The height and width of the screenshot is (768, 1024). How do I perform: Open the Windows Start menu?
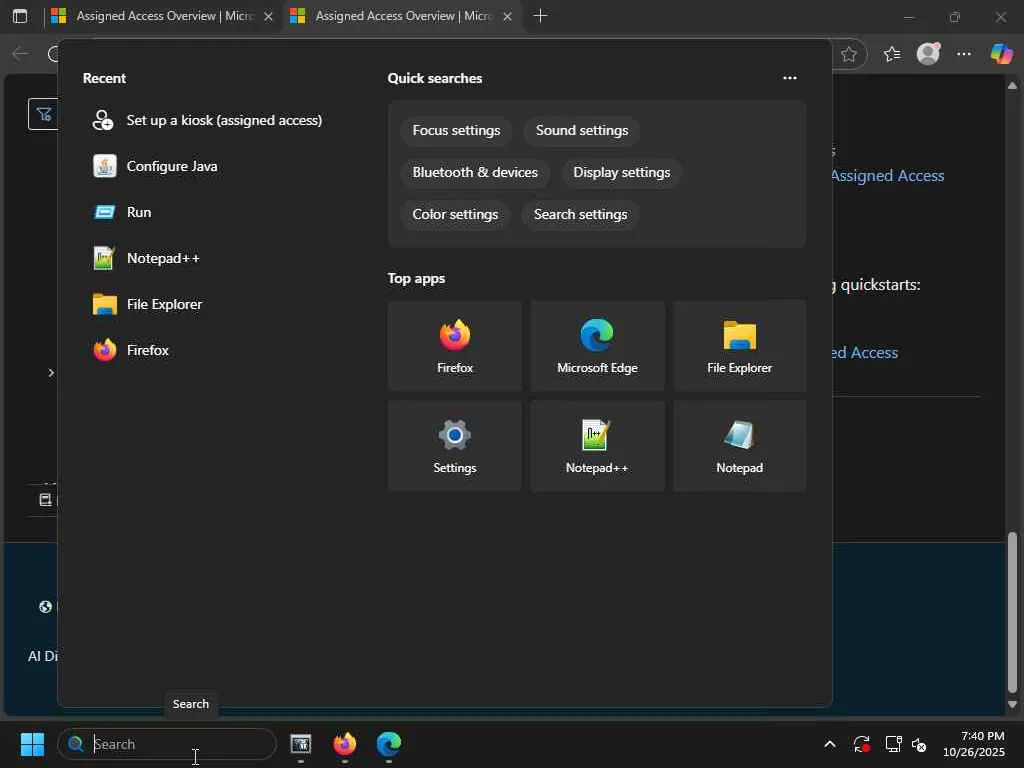pyautogui.click(x=32, y=744)
